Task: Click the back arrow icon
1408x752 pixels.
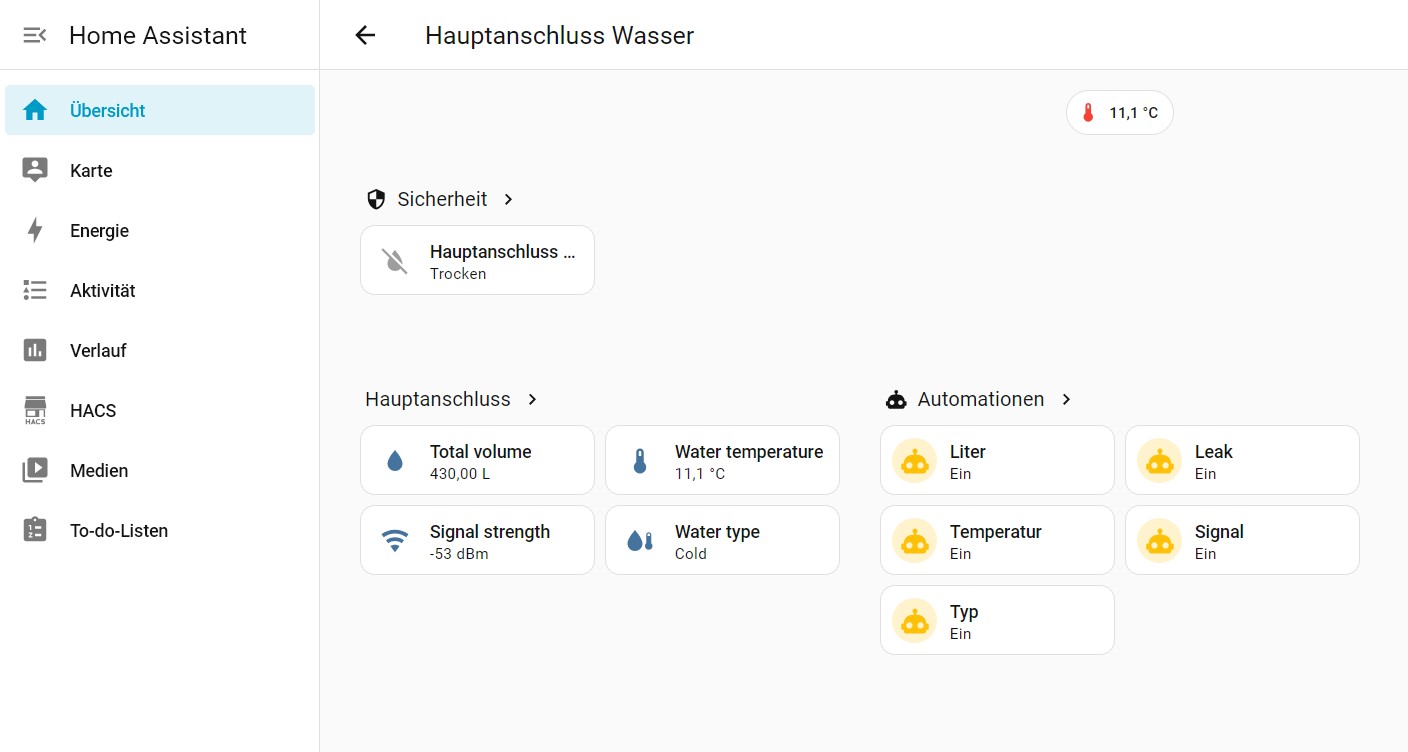Action: click(365, 36)
